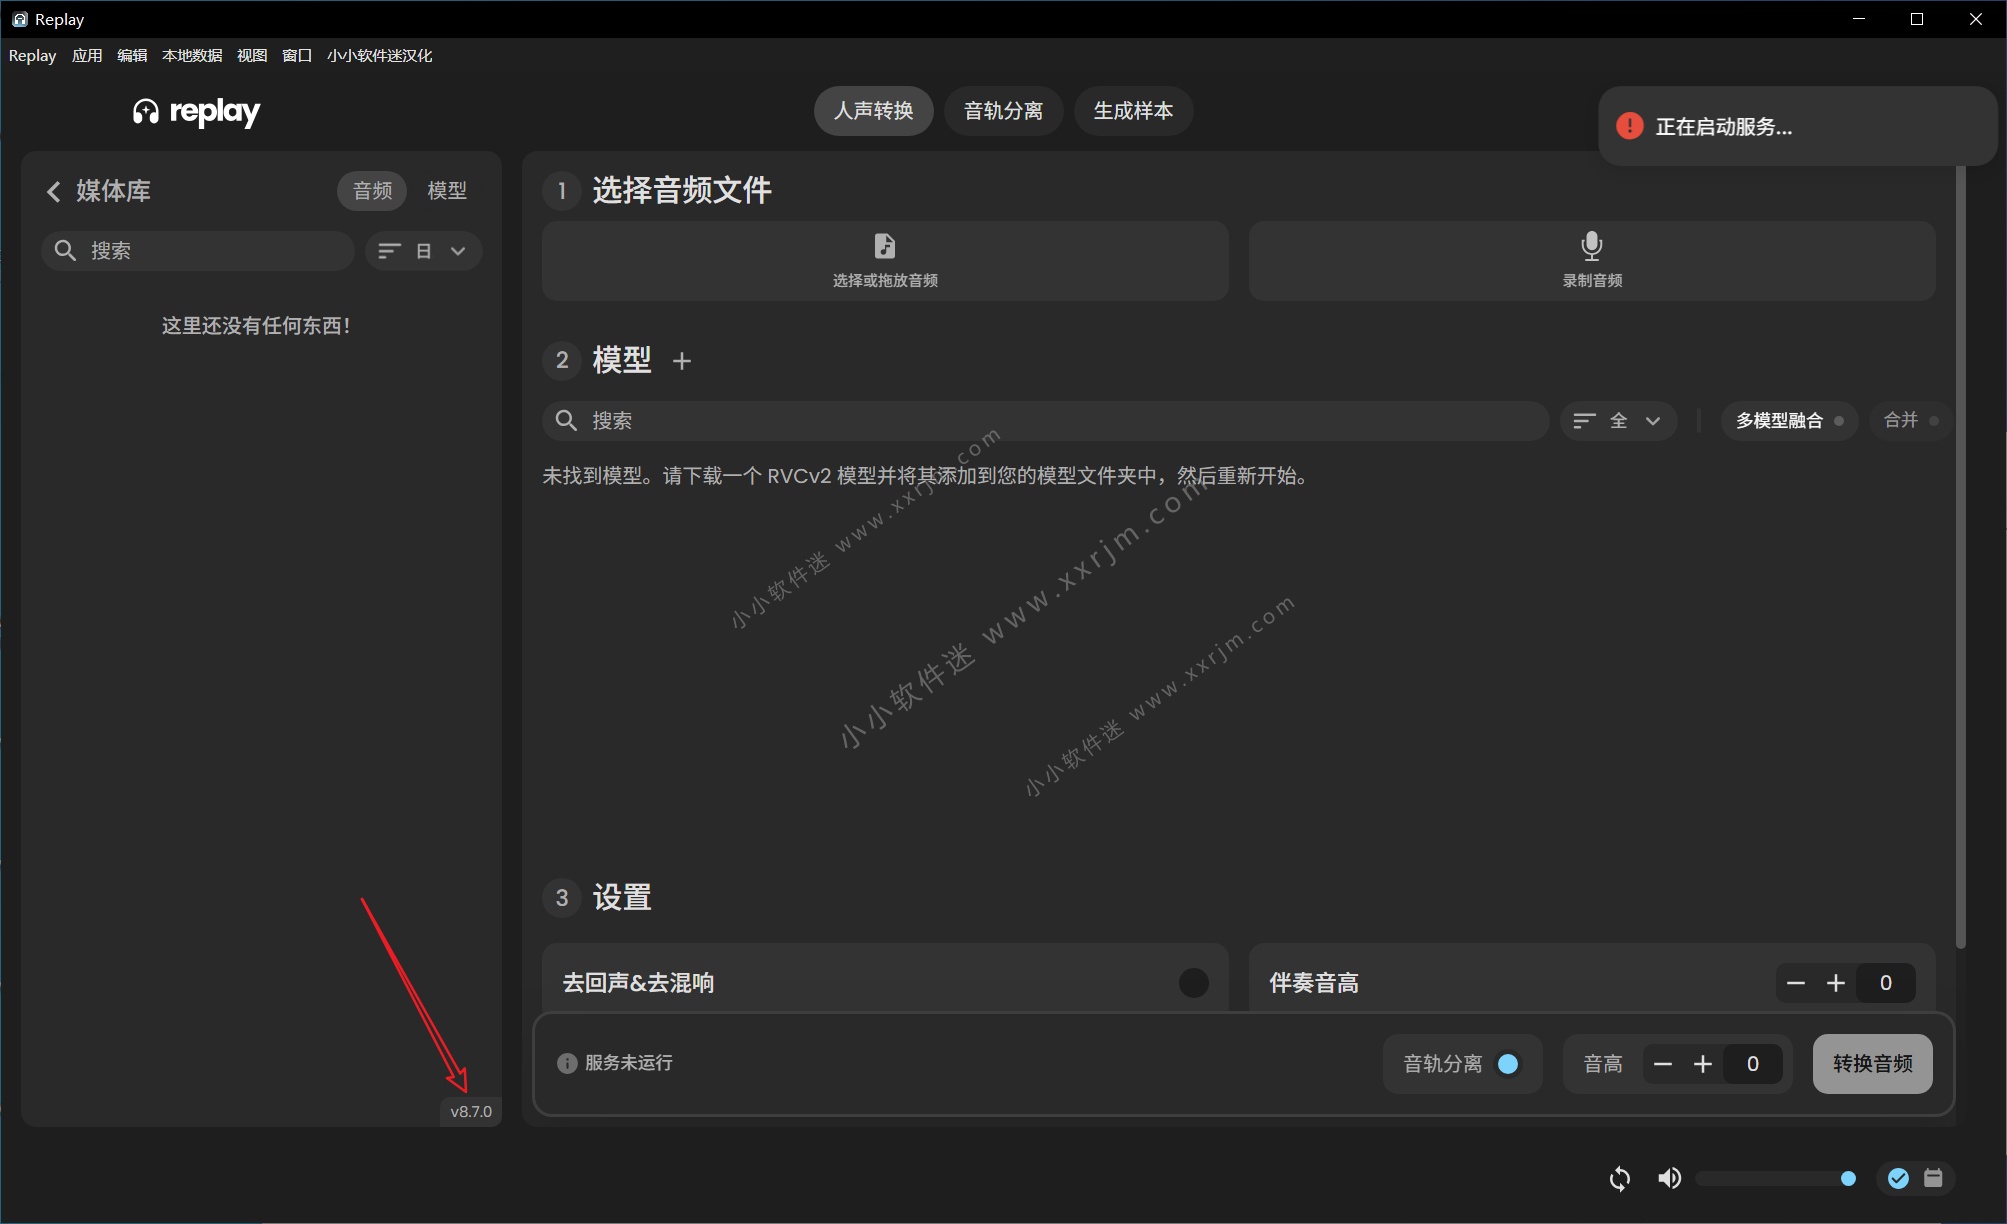Select the 模型 tab in media library
2007x1224 pixels.
[x=447, y=191]
